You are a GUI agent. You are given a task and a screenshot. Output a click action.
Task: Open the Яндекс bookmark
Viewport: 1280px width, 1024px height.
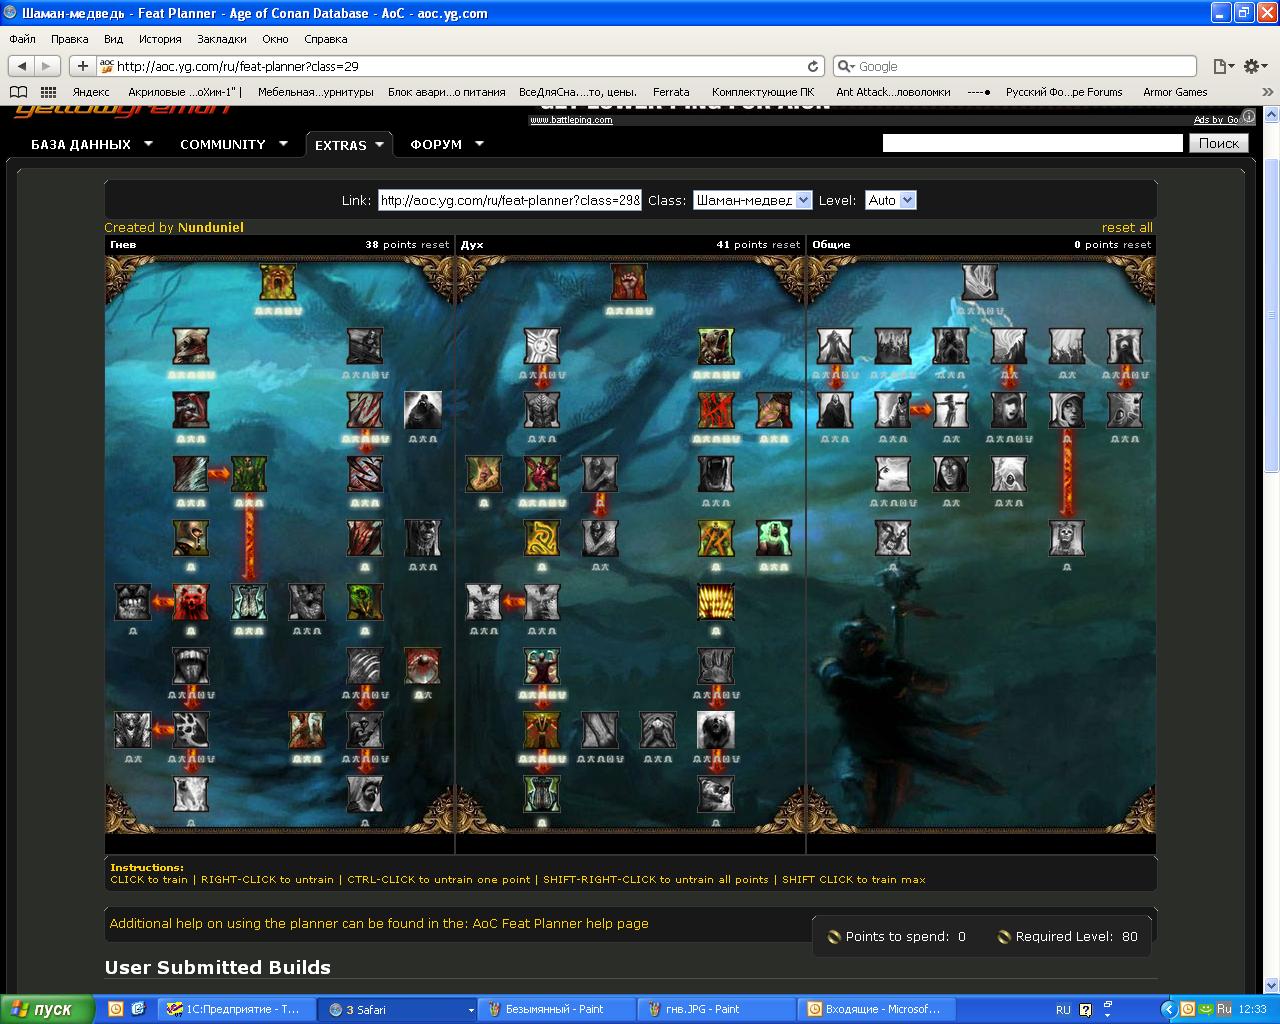91,92
